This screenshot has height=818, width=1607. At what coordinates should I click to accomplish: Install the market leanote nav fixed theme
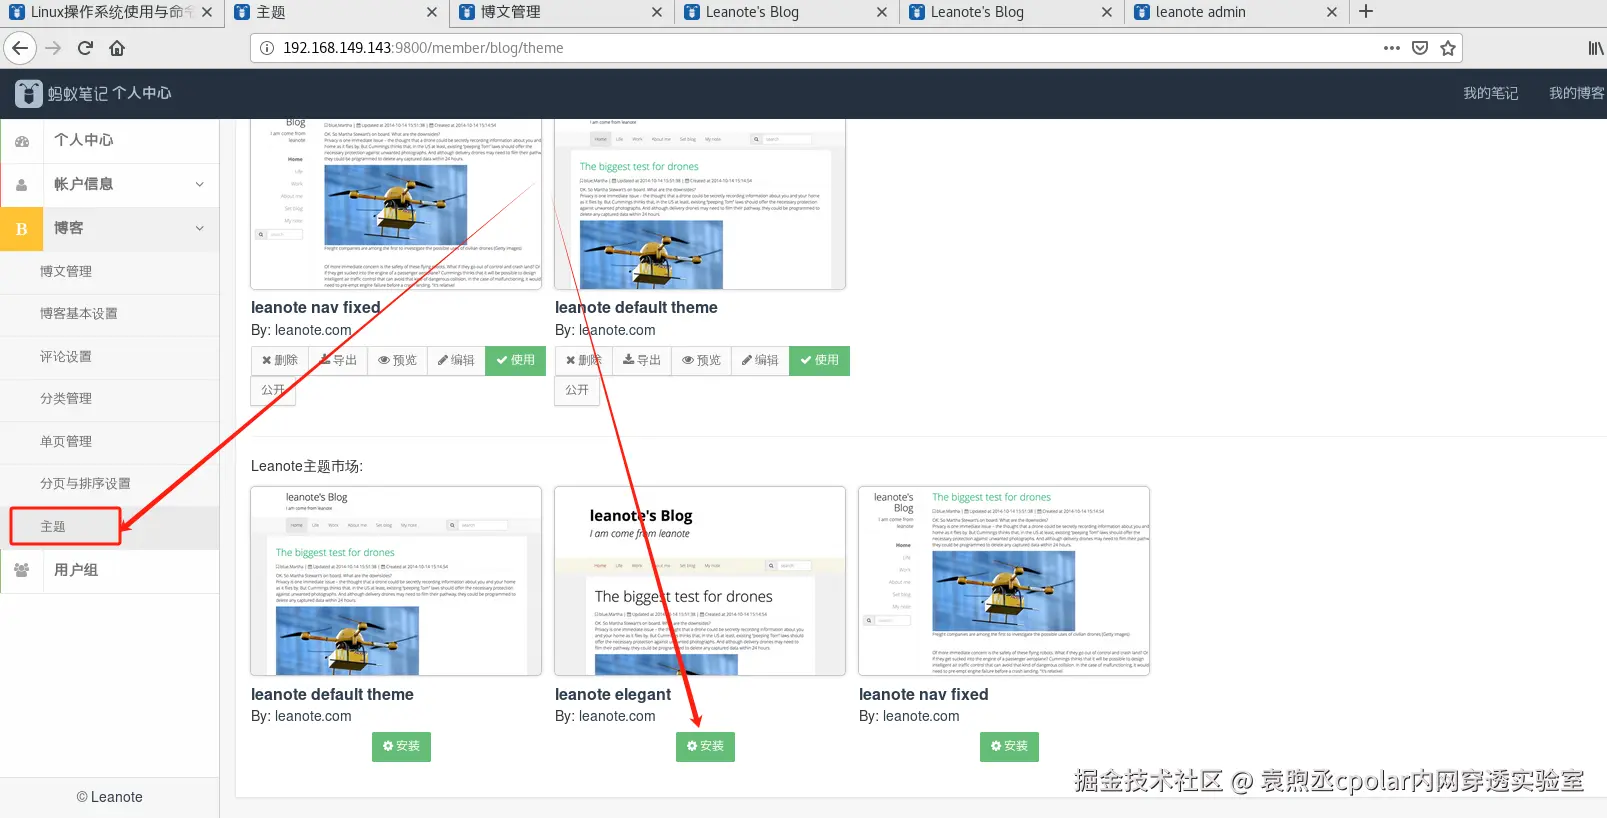1009,746
